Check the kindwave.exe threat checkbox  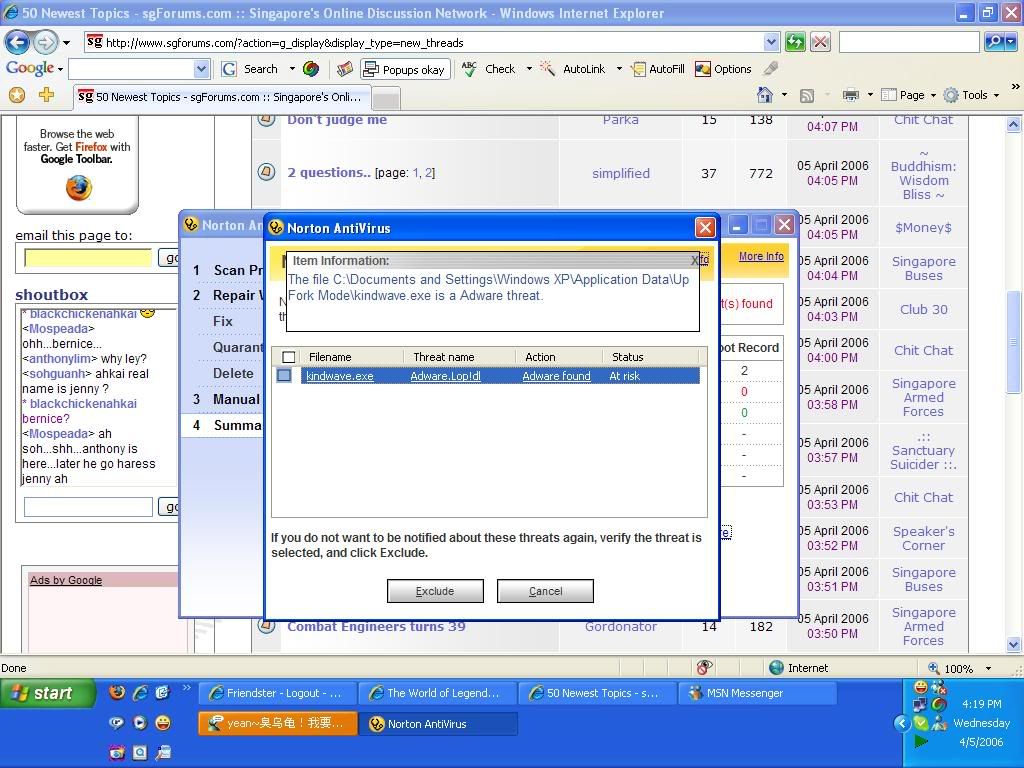coord(284,376)
